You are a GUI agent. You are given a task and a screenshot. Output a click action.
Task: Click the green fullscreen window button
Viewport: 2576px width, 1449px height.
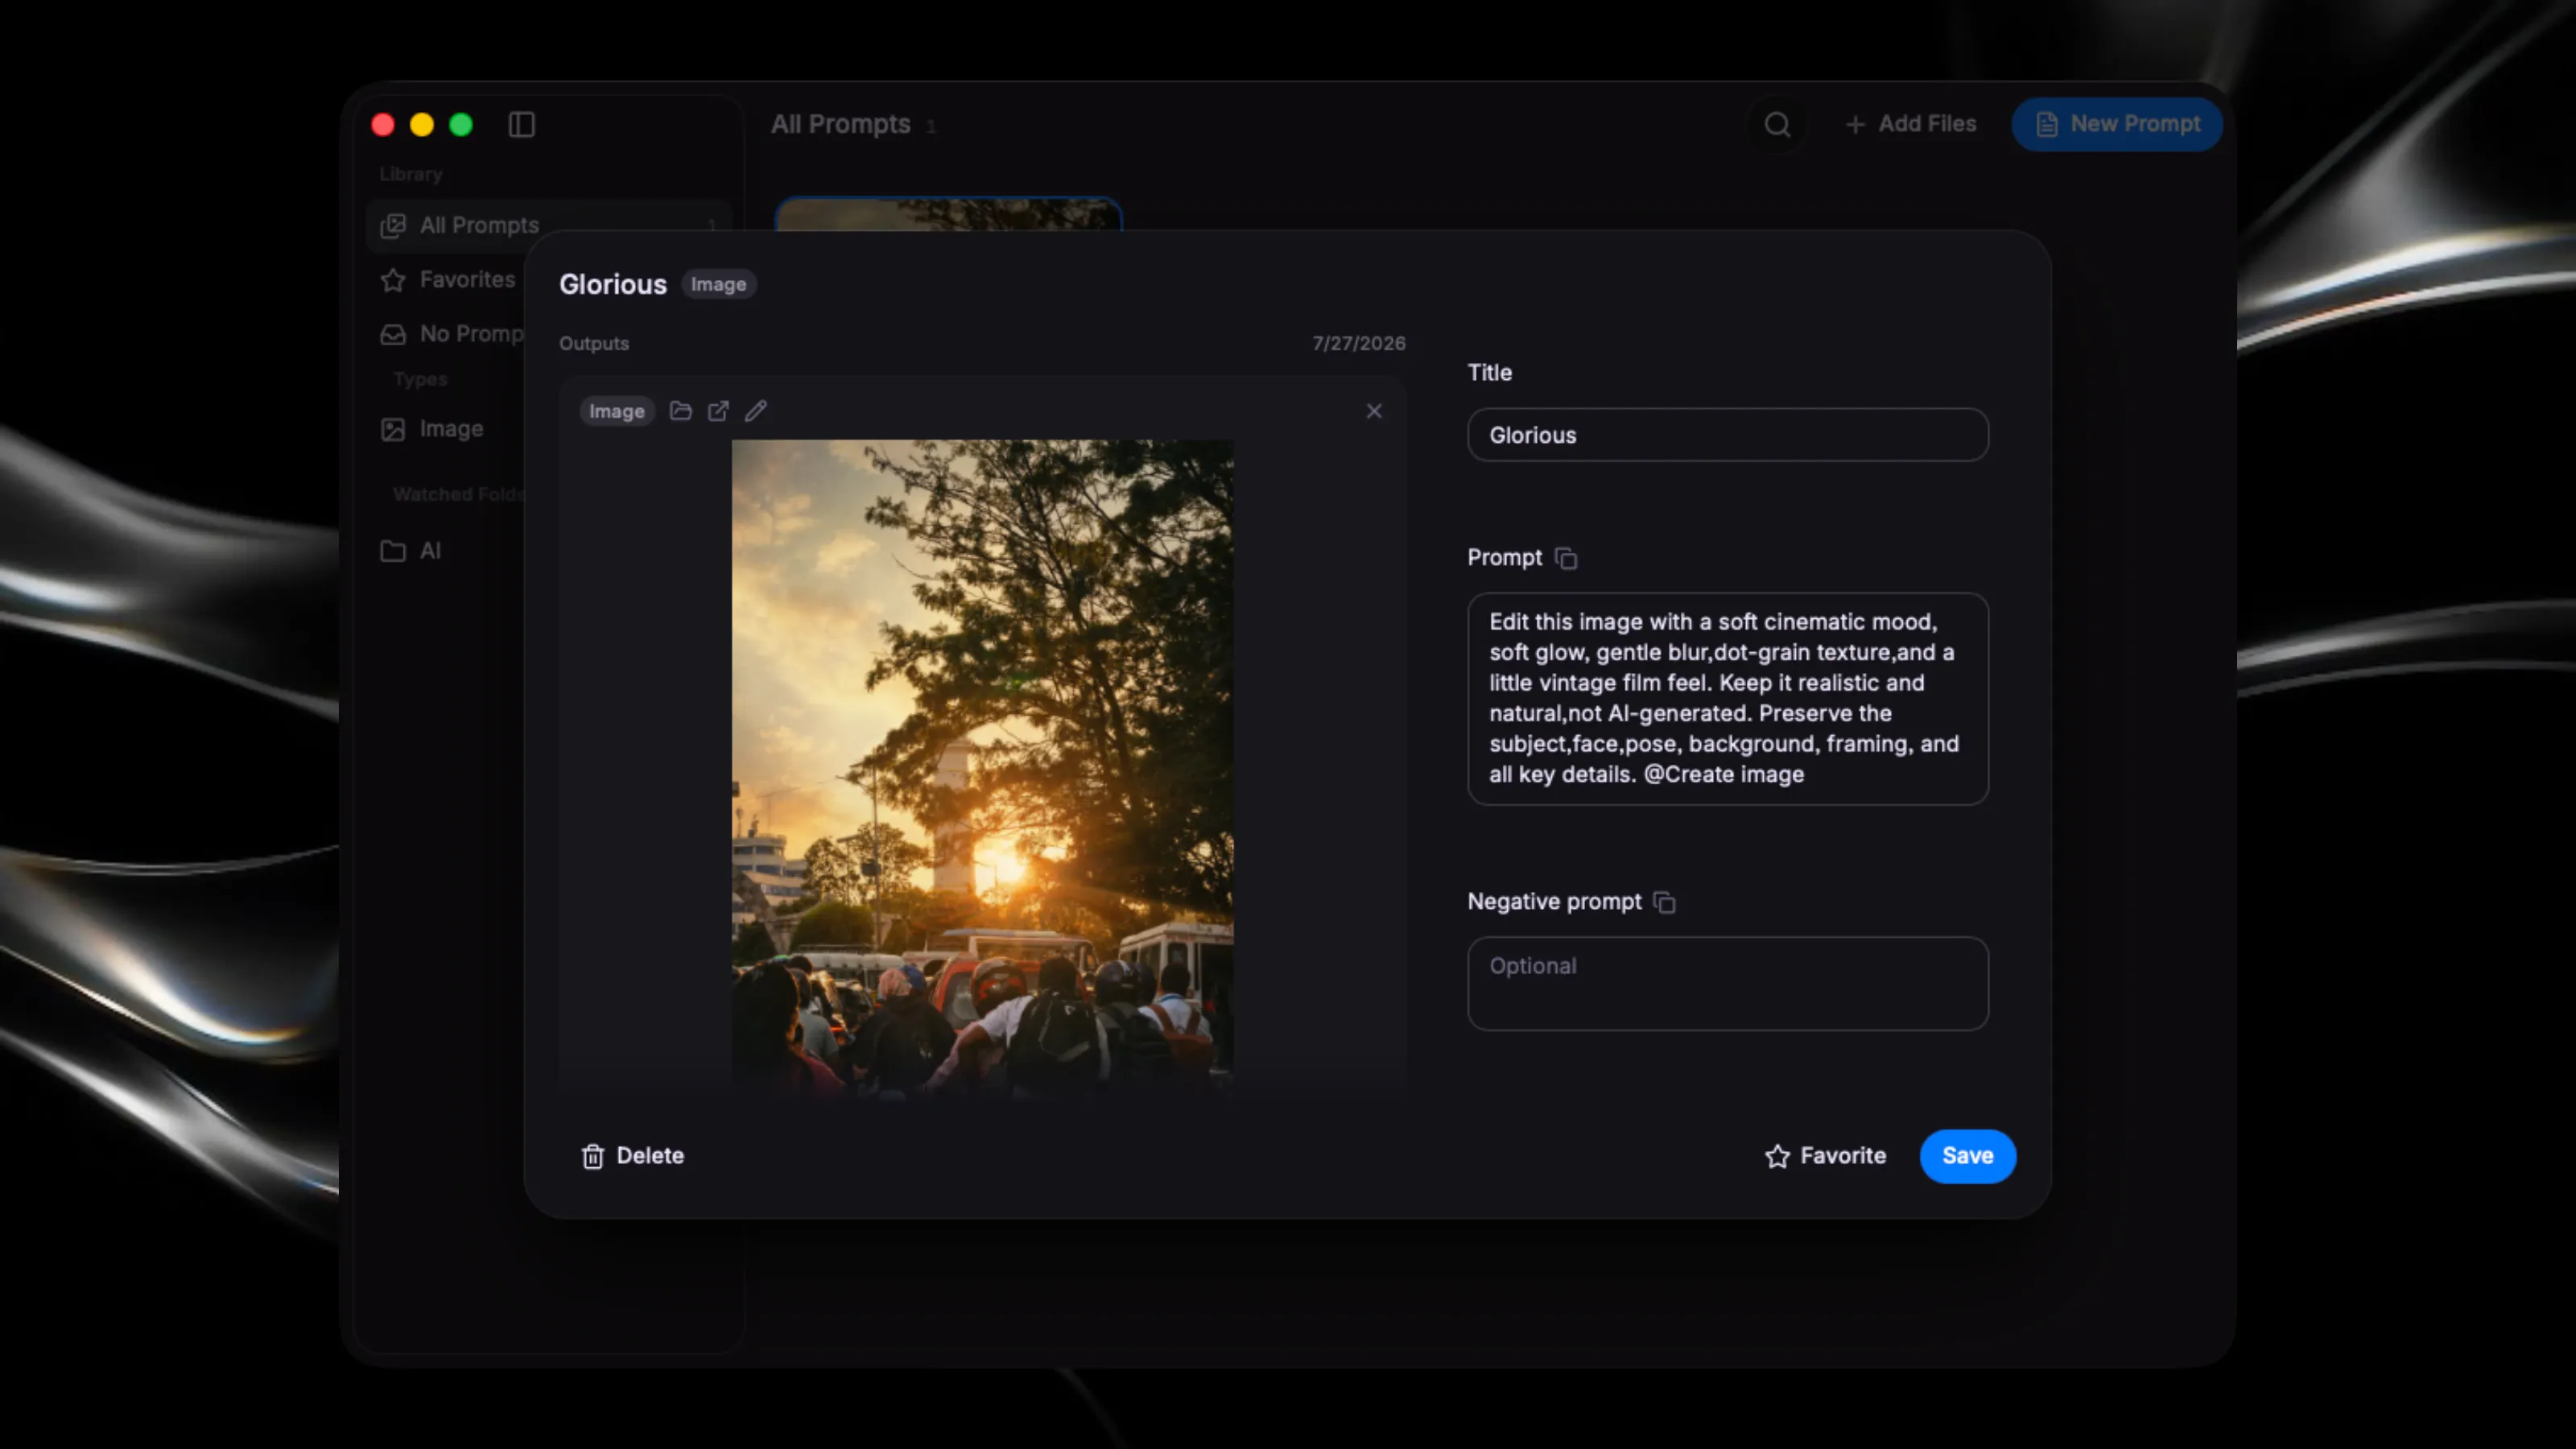coord(461,124)
